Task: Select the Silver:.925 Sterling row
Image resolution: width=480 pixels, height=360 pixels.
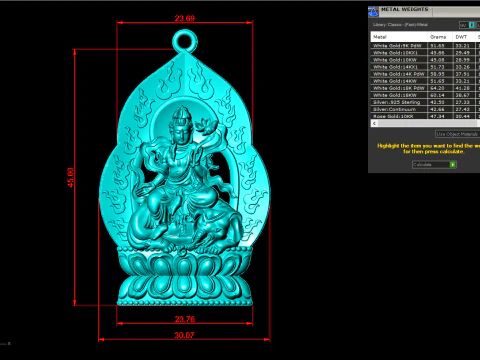Action: [x=425, y=102]
